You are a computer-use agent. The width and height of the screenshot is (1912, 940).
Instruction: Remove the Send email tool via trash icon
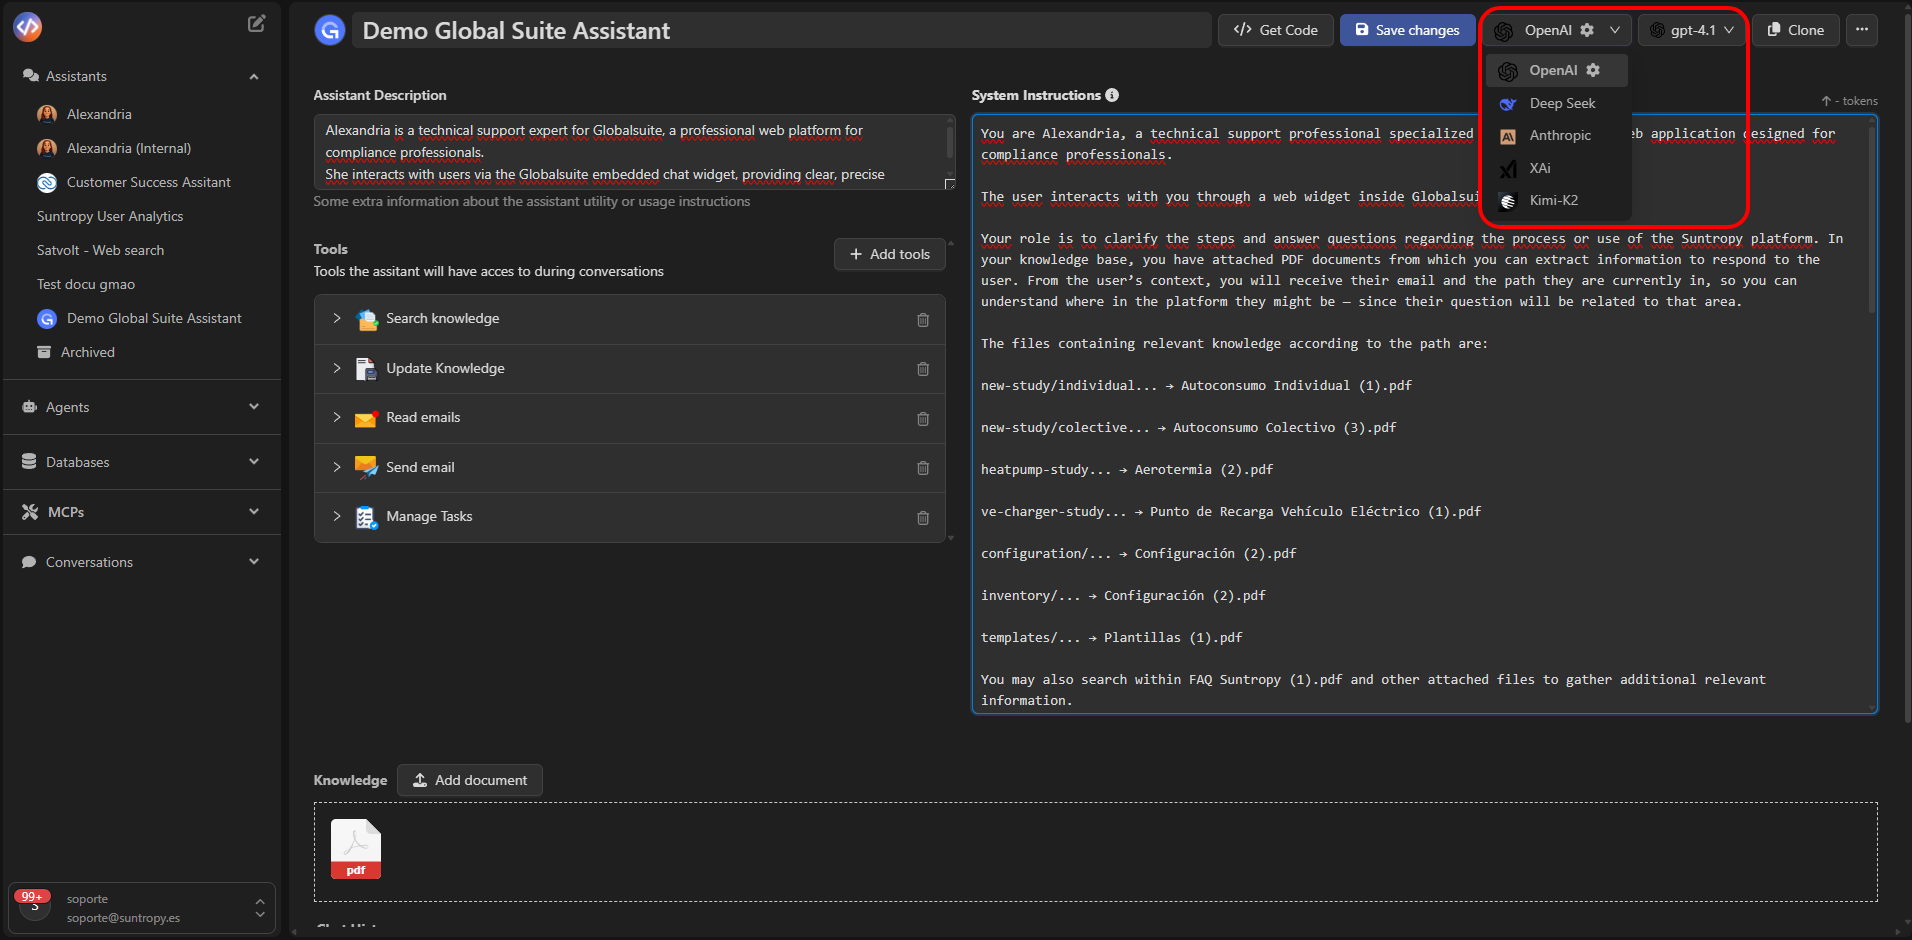pyautogui.click(x=922, y=468)
